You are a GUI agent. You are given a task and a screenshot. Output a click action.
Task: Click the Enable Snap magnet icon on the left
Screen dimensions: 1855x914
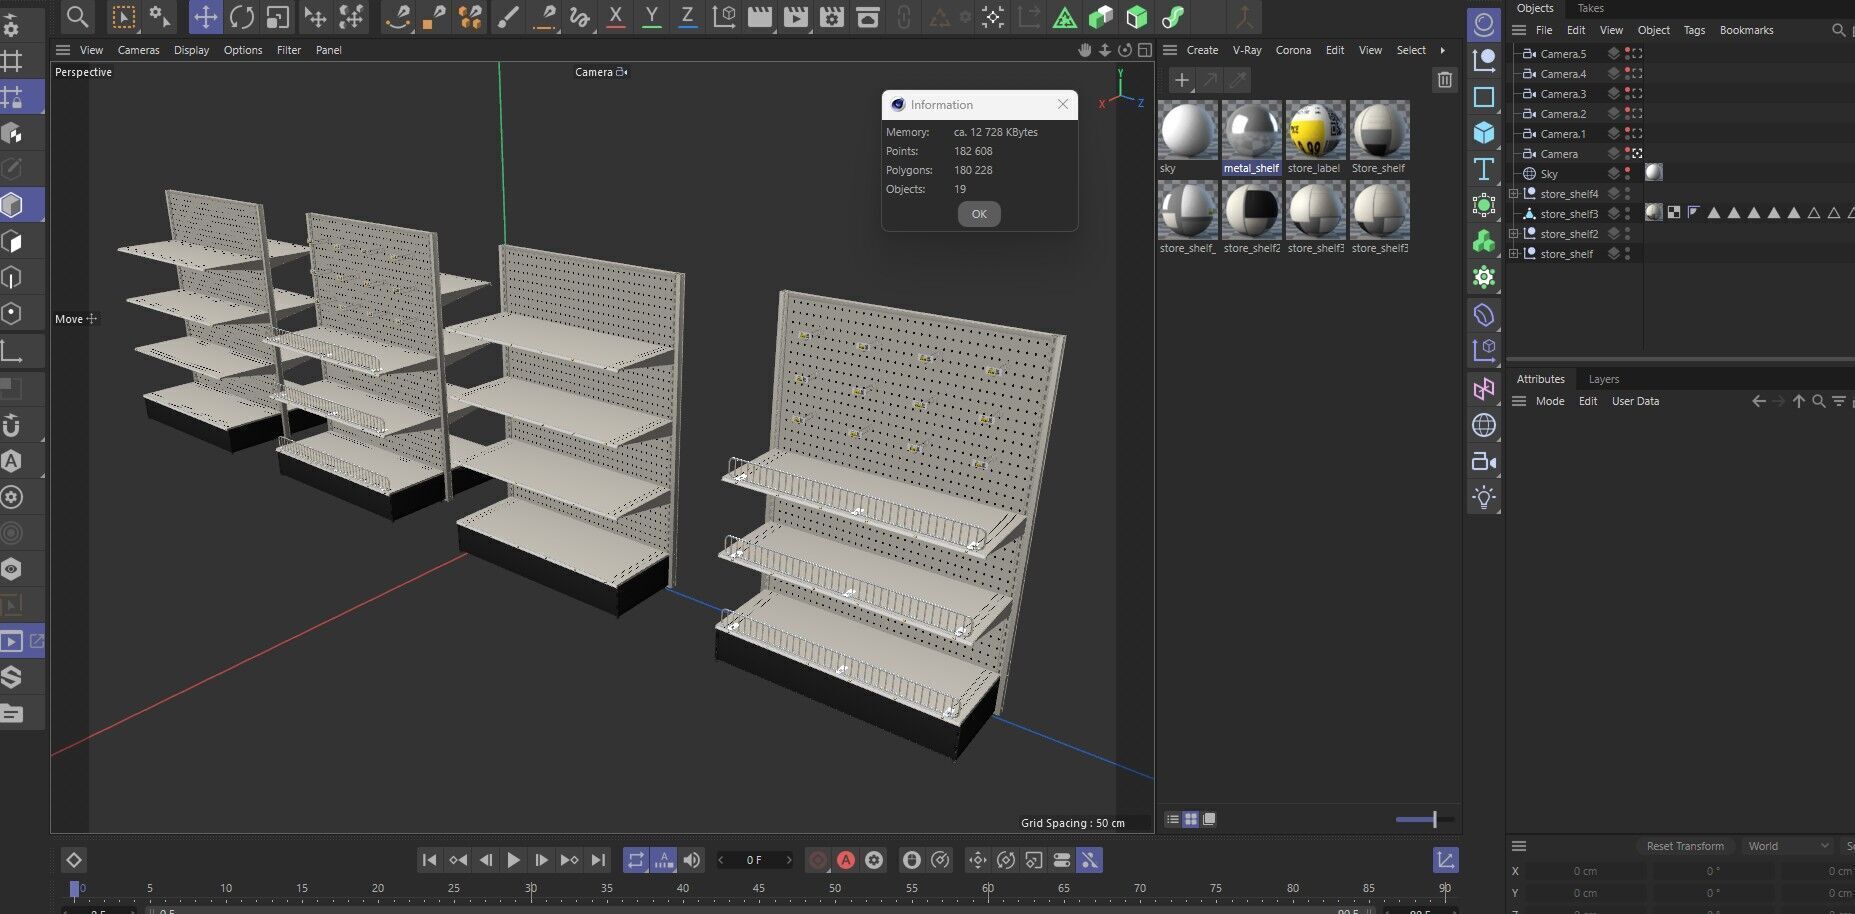point(12,425)
